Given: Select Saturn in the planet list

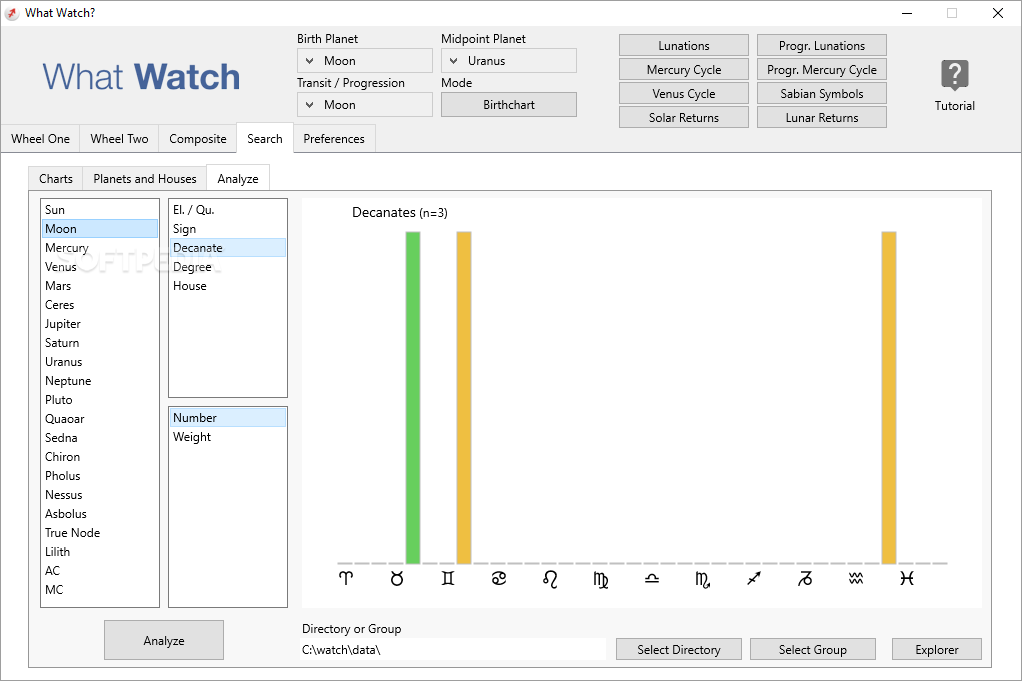Looking at the screenshot, I should click(x=100, y=343).
